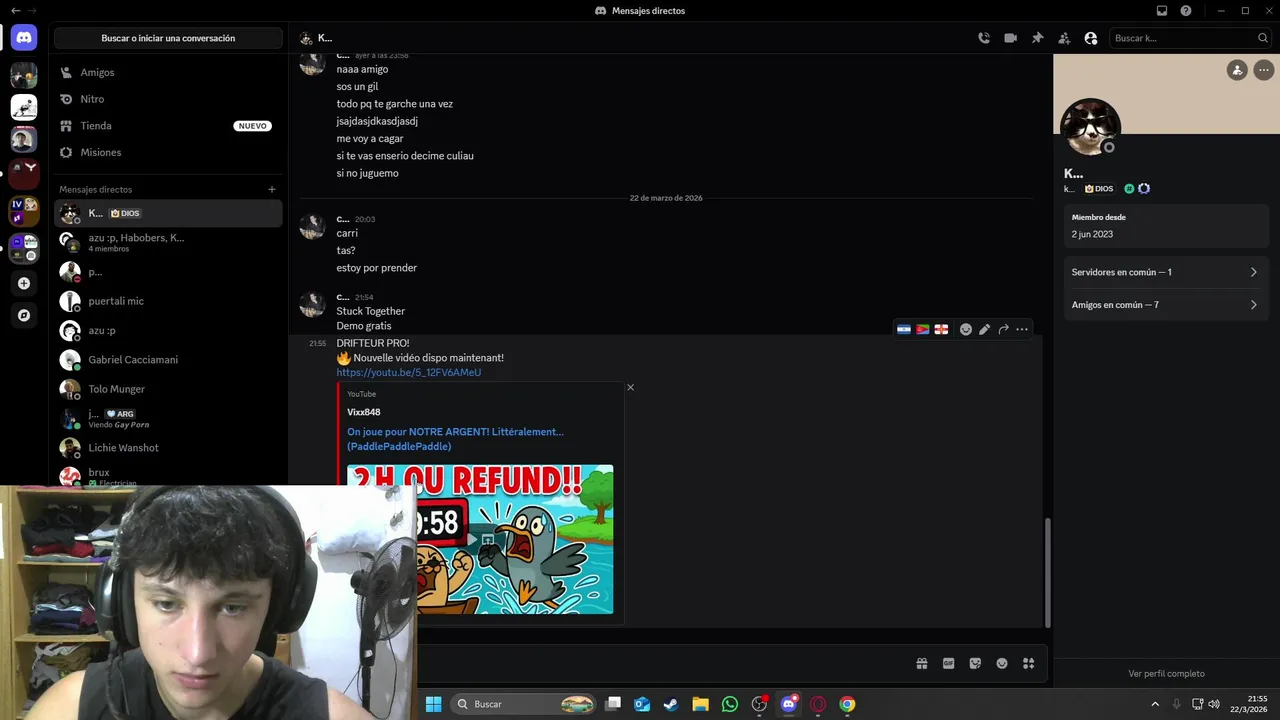Image resolution: width=1280 pixels, height=720 pixels.
Task: Open the Nitro page
Action: point(168,99)
